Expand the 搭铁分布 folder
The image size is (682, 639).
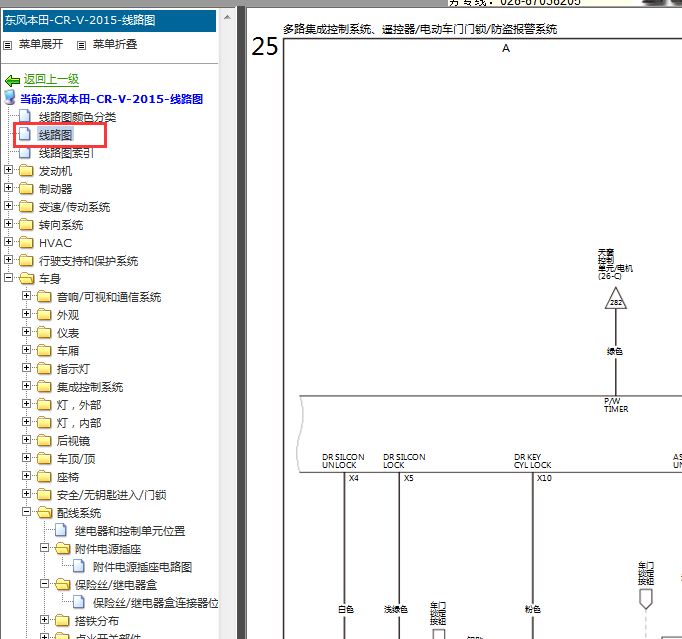click(44, 619)
